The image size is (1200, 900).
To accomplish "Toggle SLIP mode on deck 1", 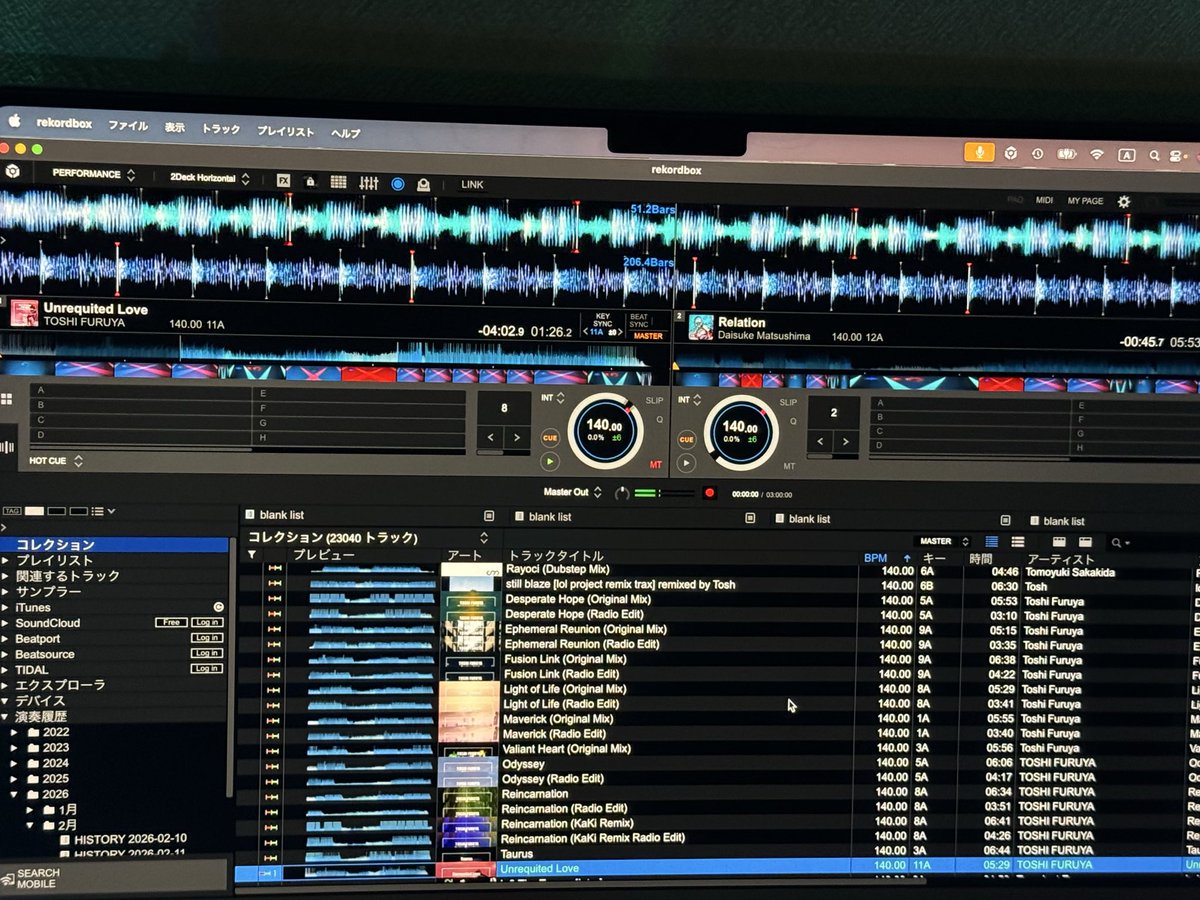I will coord(654,400).
